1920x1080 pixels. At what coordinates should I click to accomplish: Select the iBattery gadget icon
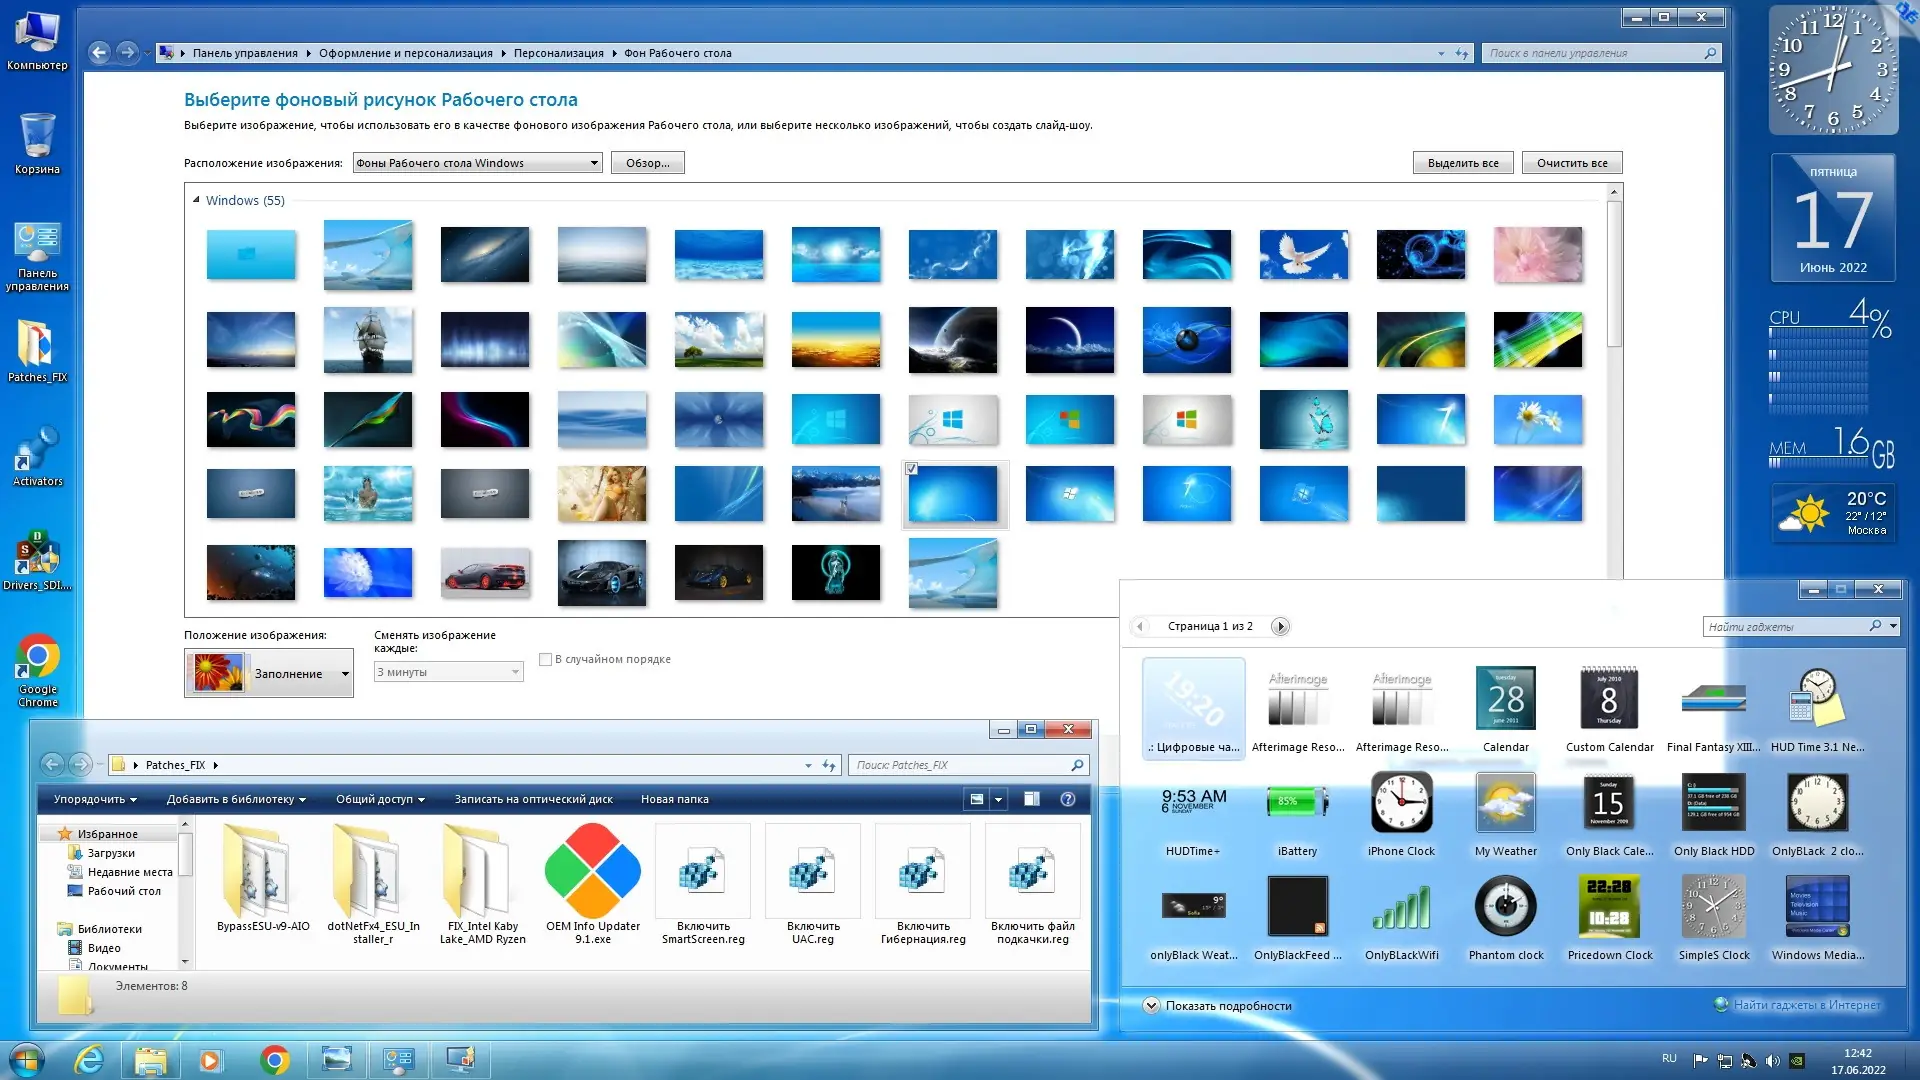click(1297, 803)
